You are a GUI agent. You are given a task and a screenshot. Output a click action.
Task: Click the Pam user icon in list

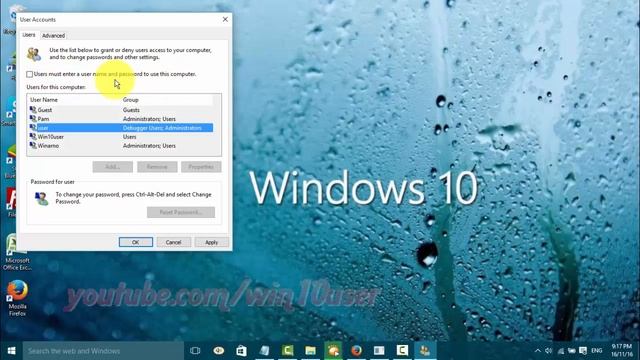(x=33, y=118)
